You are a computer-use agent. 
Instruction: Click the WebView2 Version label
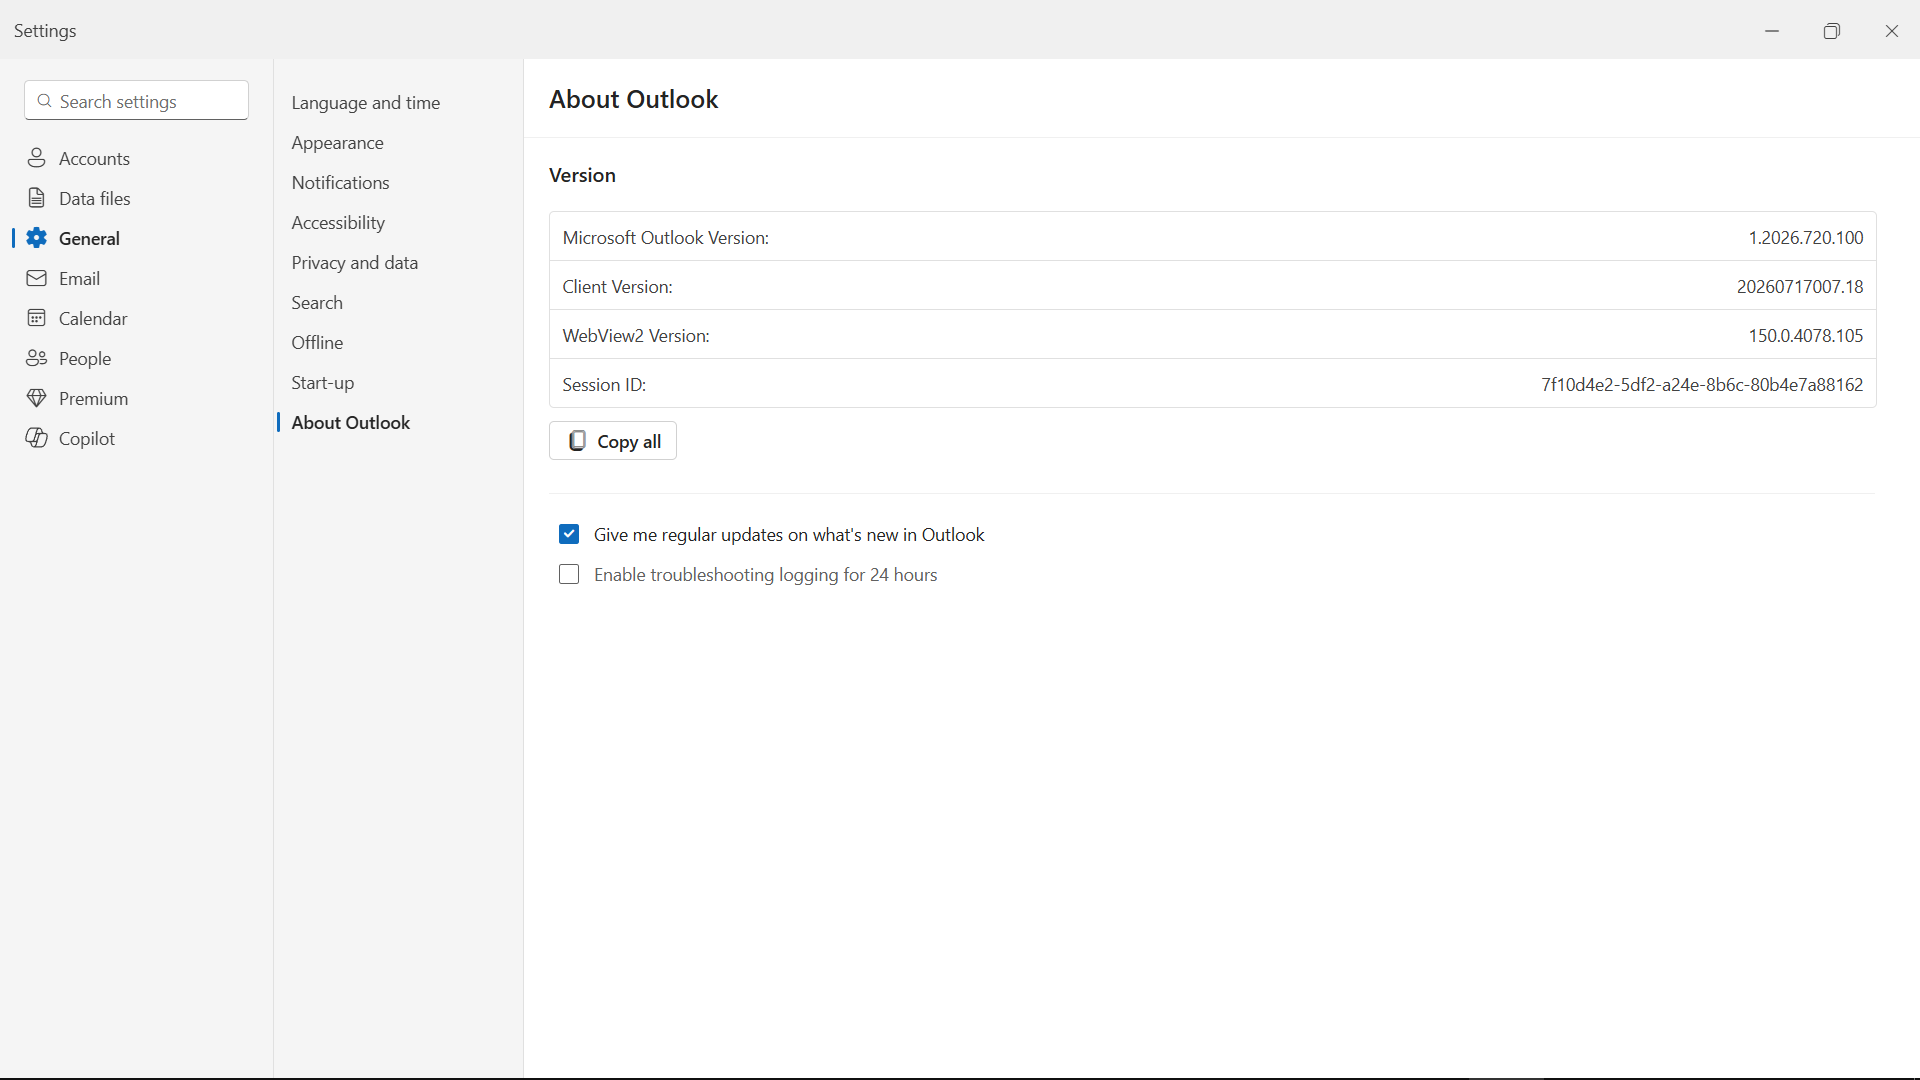point(636,335)
